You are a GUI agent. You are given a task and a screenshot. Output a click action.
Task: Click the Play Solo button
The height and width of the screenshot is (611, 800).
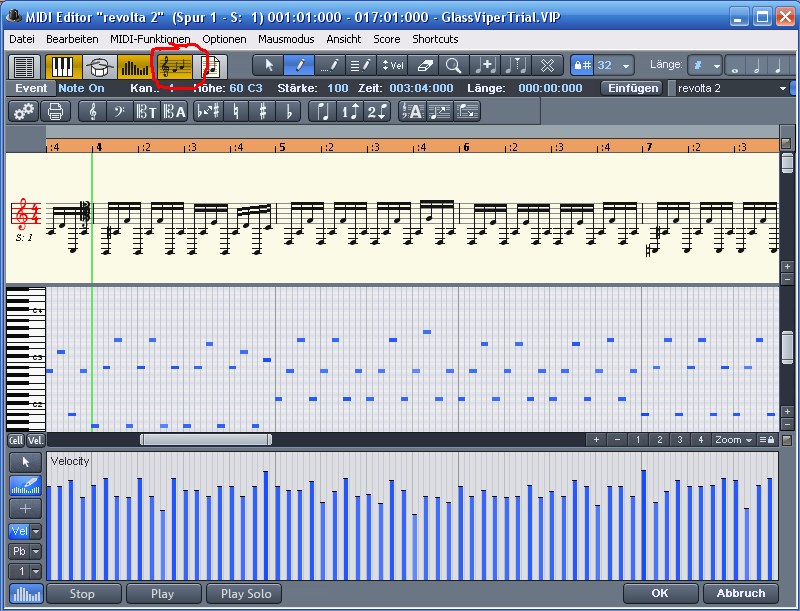coord(244,594)
